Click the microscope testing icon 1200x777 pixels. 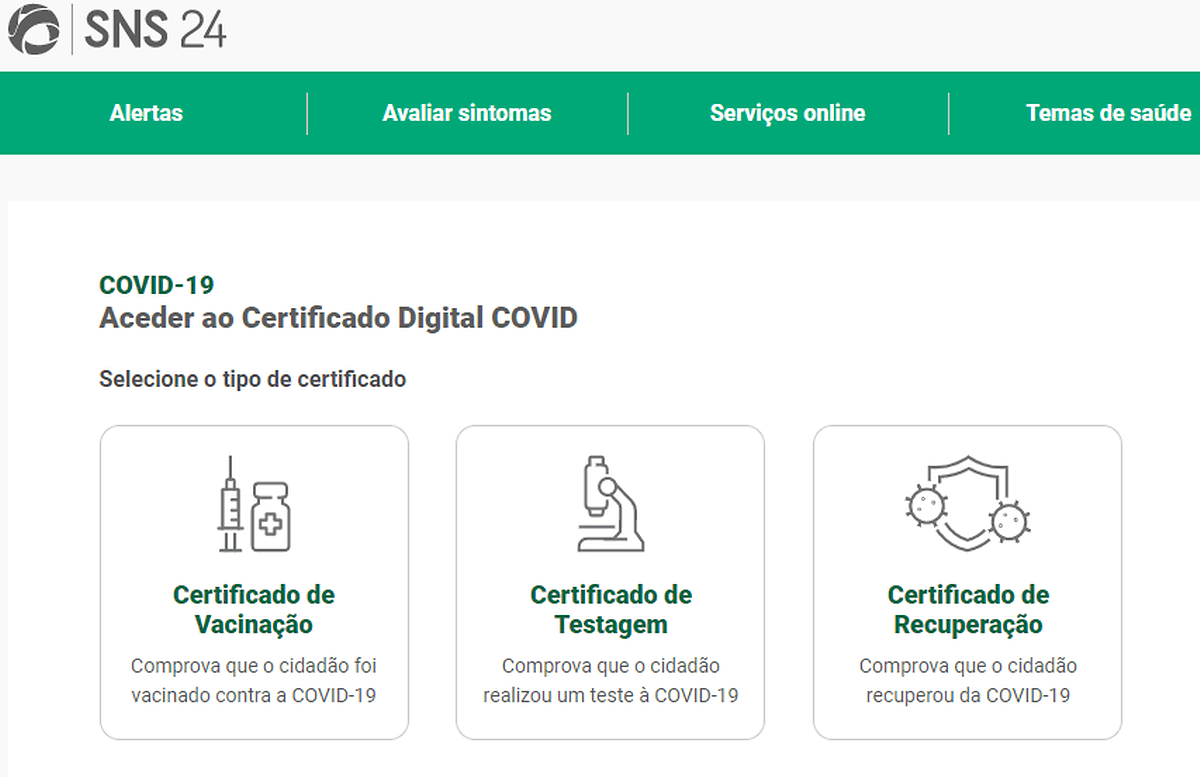[x=610, y=504]
